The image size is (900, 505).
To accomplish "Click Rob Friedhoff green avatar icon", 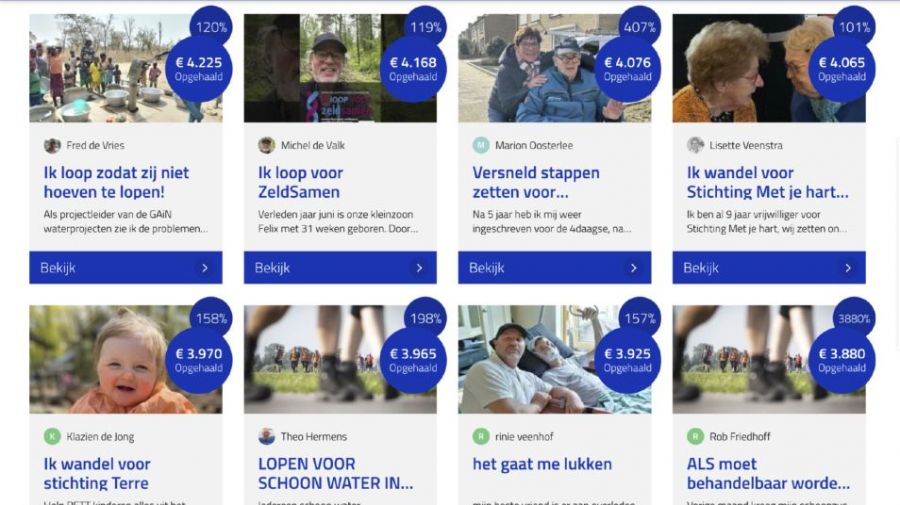I will [x=695, y=436].
